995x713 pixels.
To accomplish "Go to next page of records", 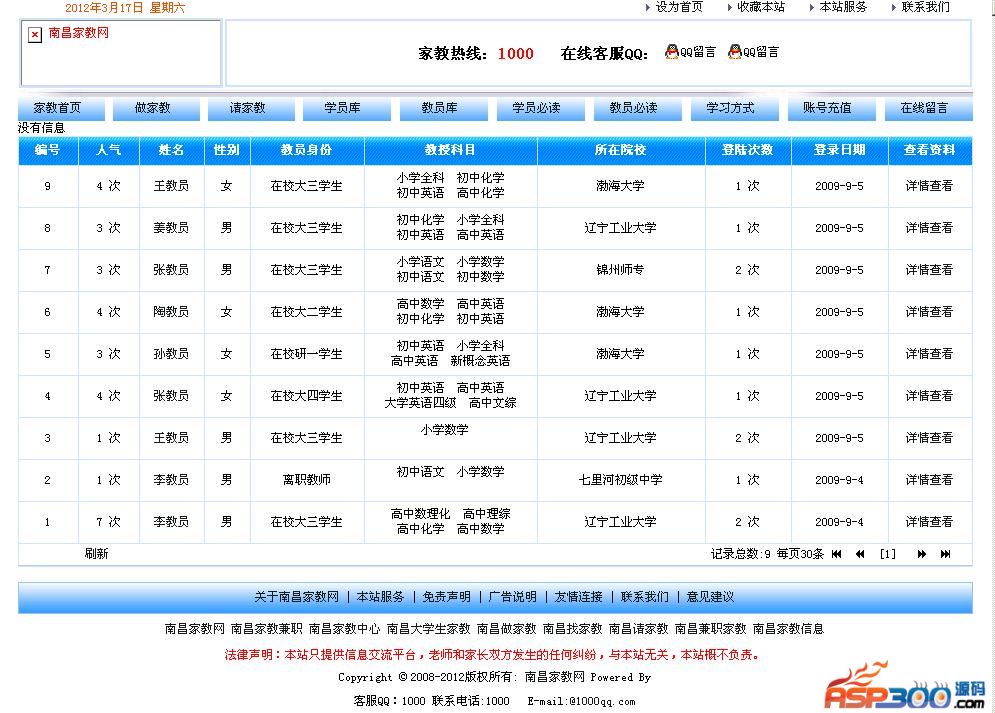I will pos(921,554).
